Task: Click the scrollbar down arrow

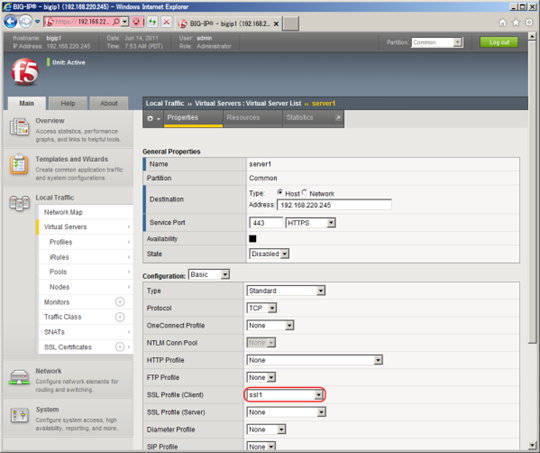Action: (532, 445)
